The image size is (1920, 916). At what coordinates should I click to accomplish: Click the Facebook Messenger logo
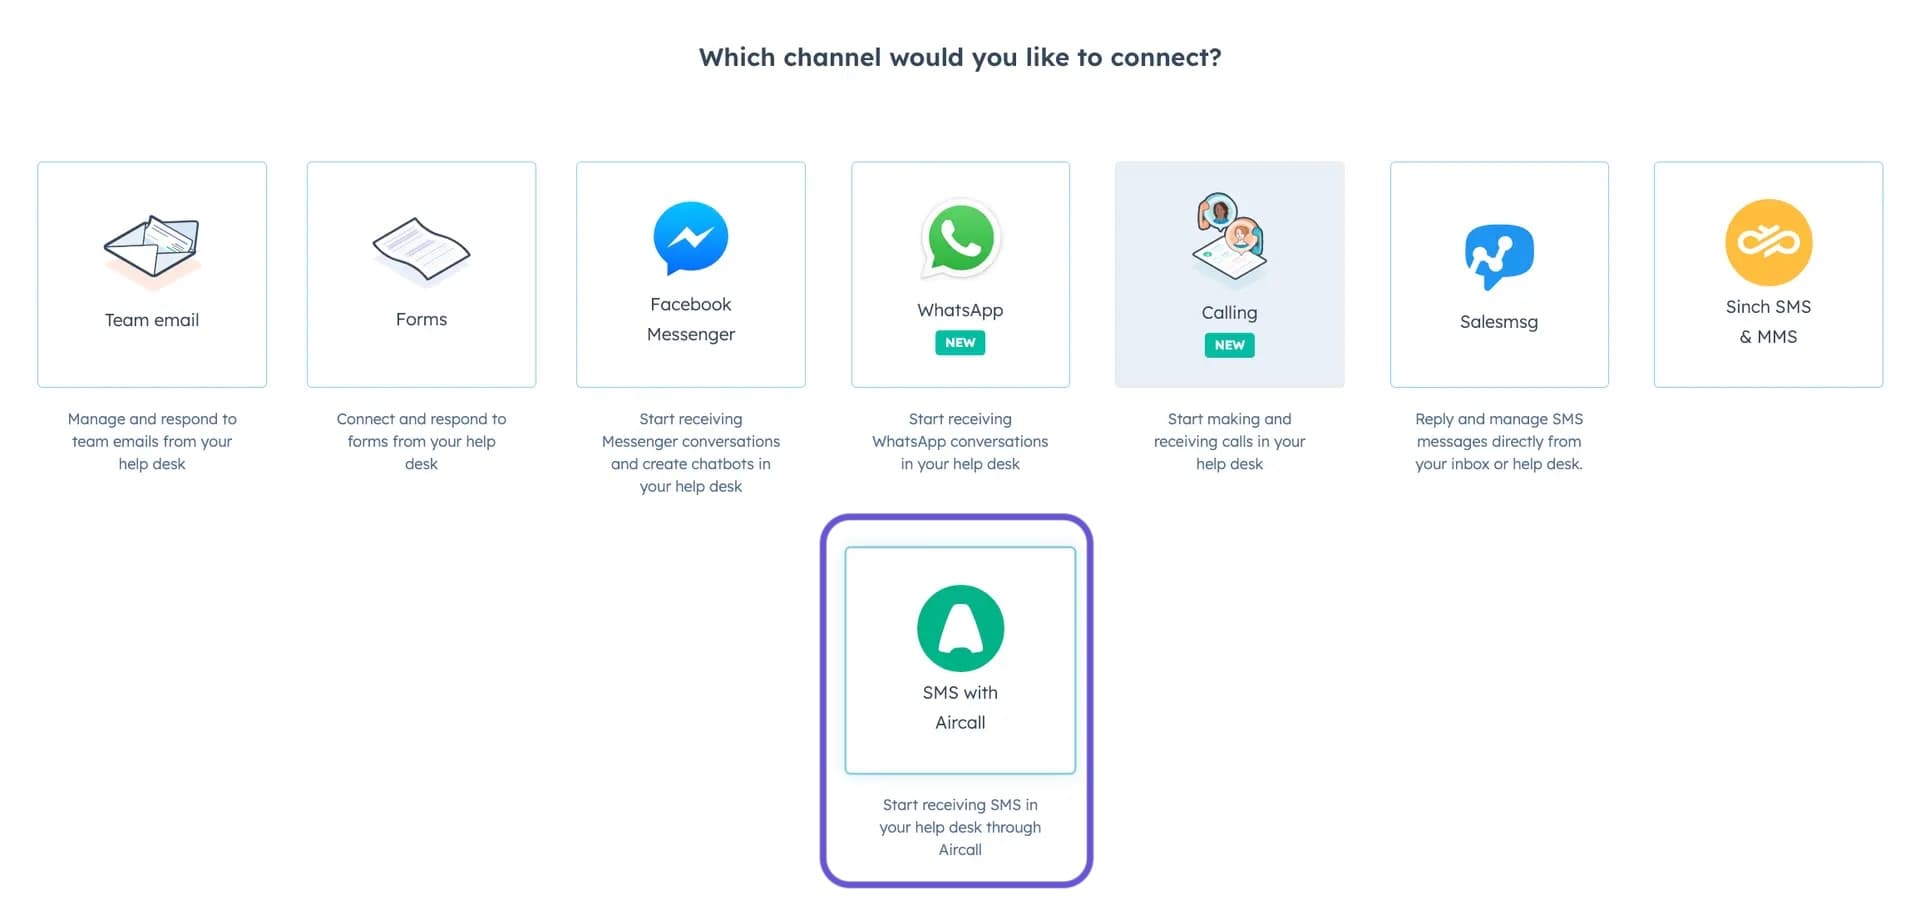click(691, 238)
